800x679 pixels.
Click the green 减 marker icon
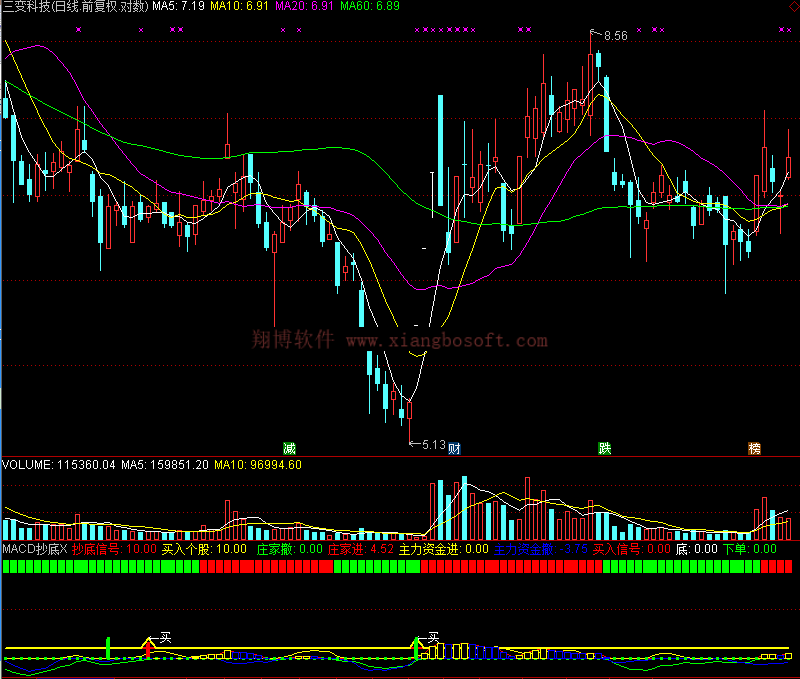coord(290,447)
